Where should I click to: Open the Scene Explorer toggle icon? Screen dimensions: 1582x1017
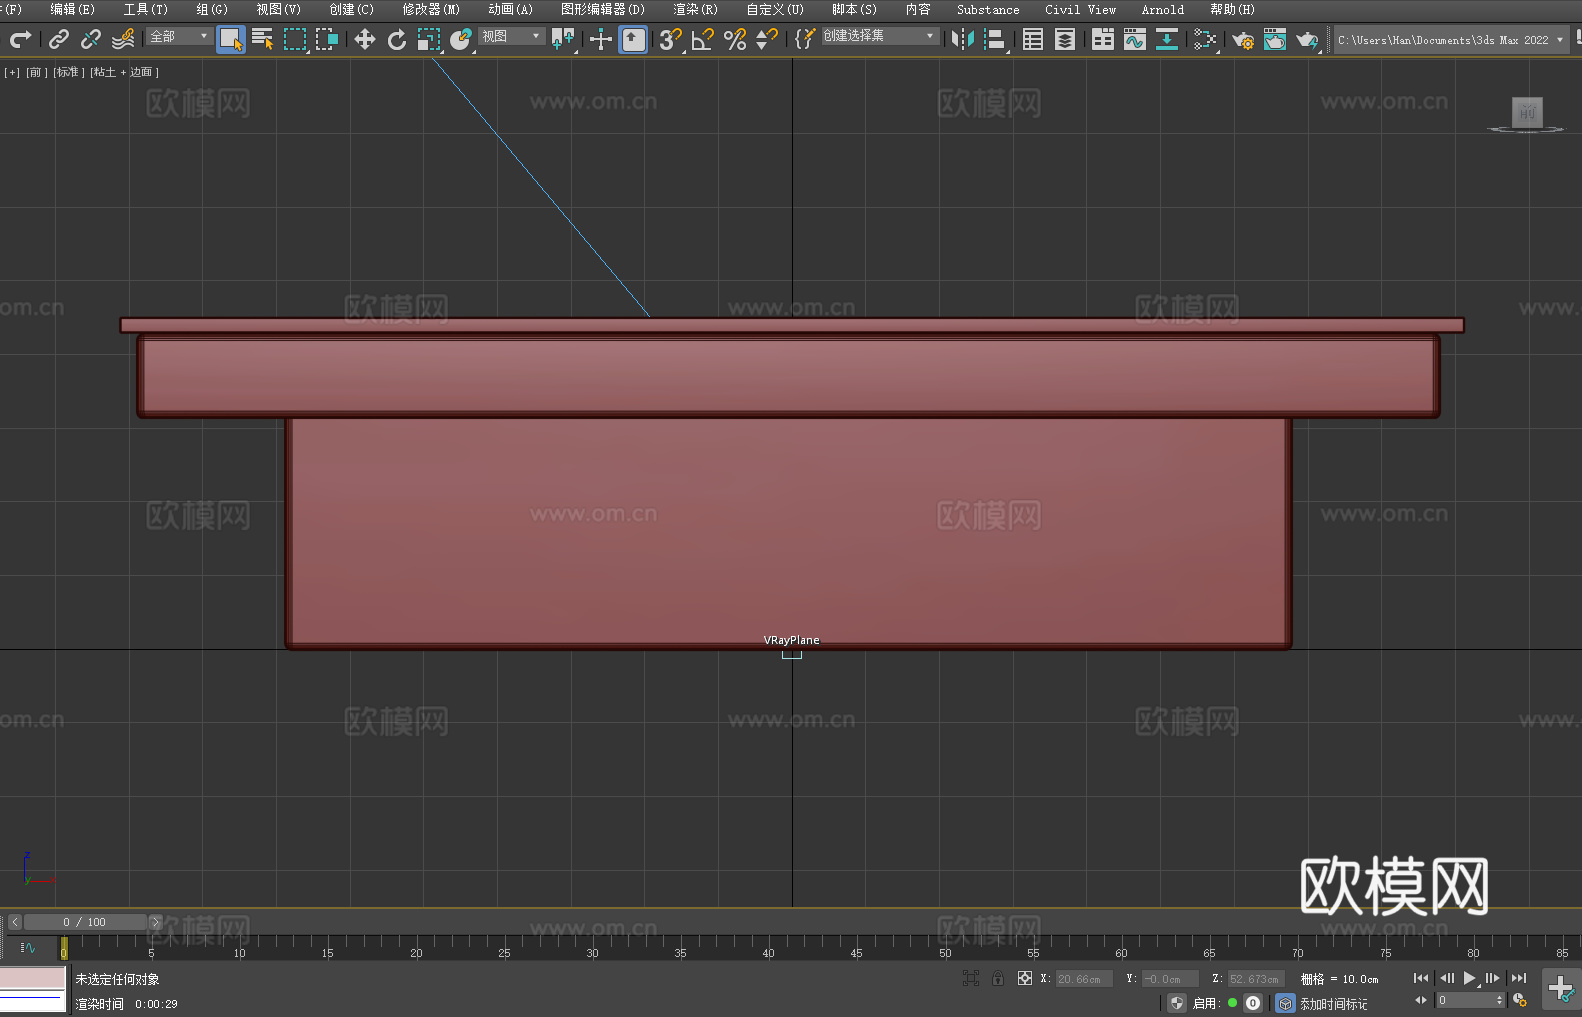click(x=1033, y=39)
